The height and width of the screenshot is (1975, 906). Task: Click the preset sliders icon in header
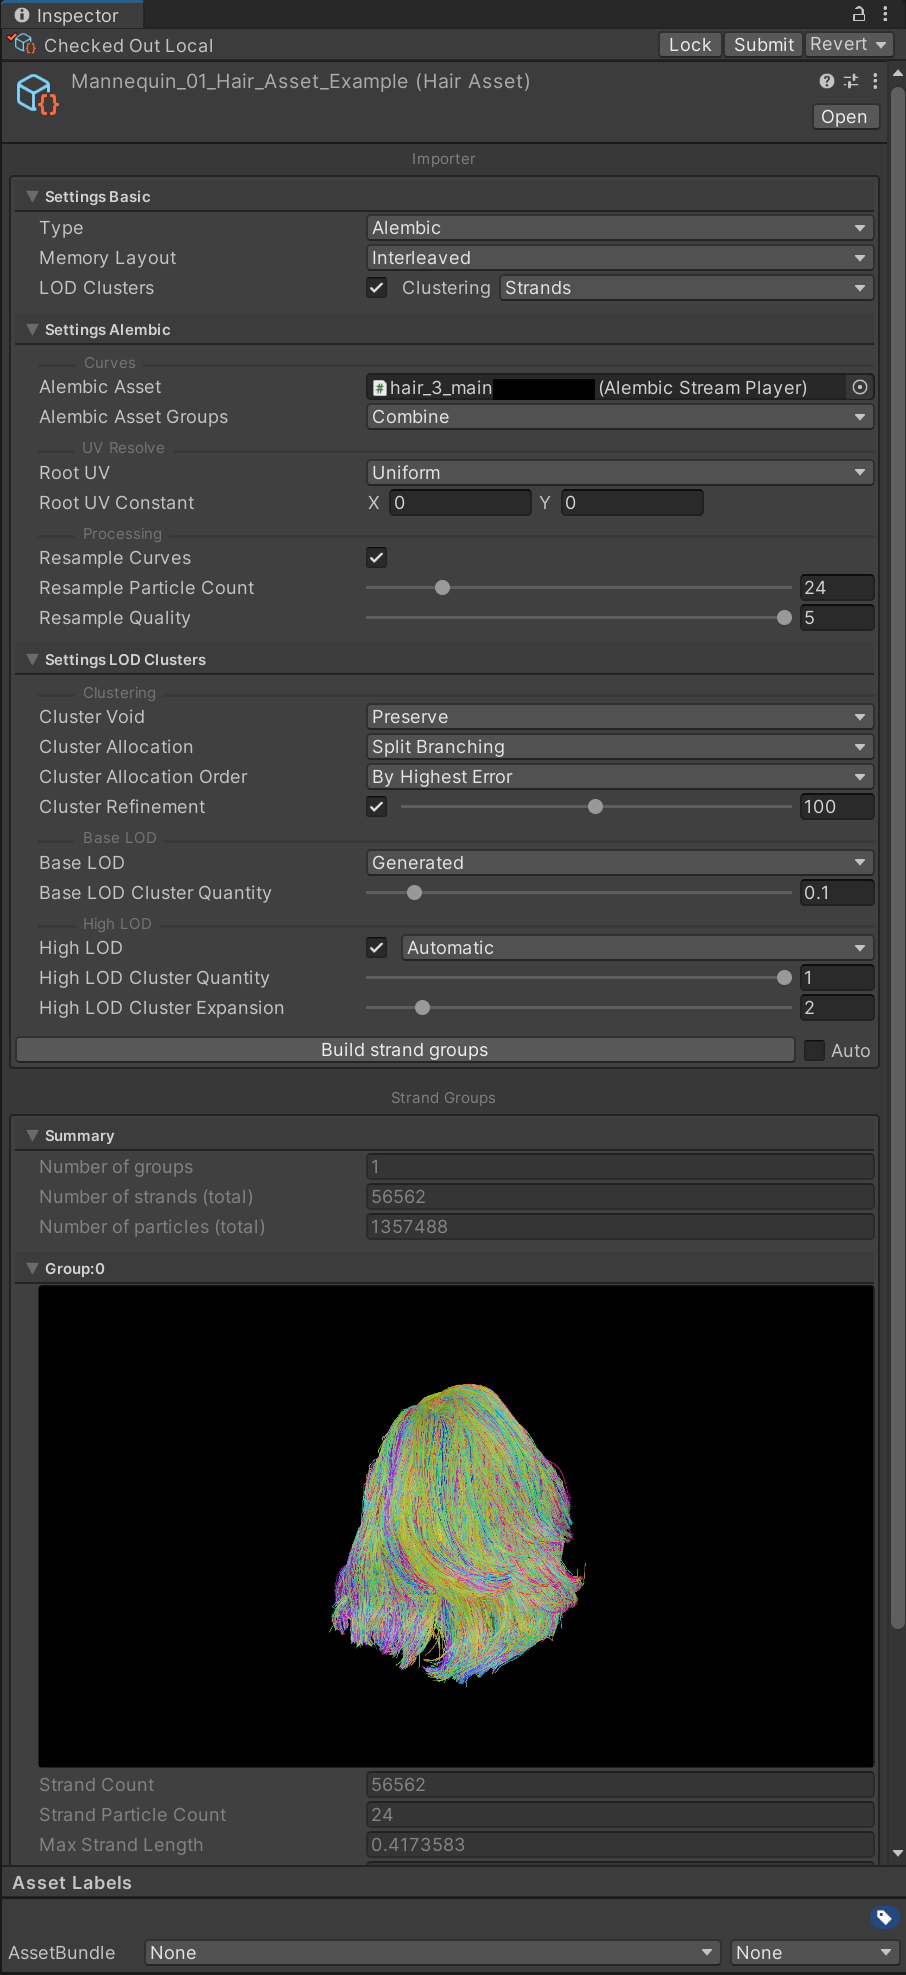click(x=851, y=81)
